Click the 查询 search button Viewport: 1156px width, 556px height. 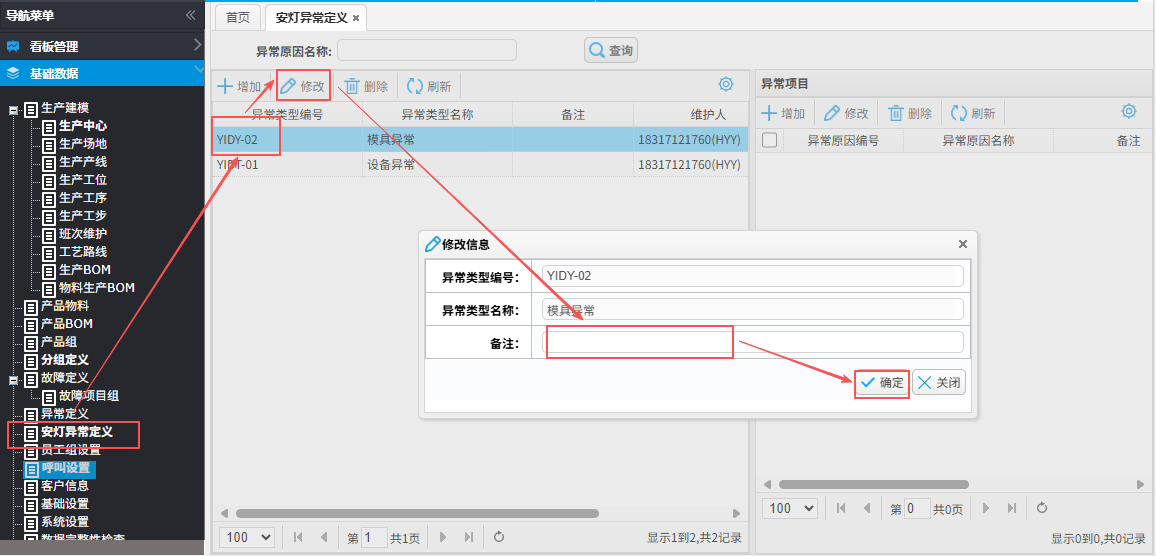(611, 51)
